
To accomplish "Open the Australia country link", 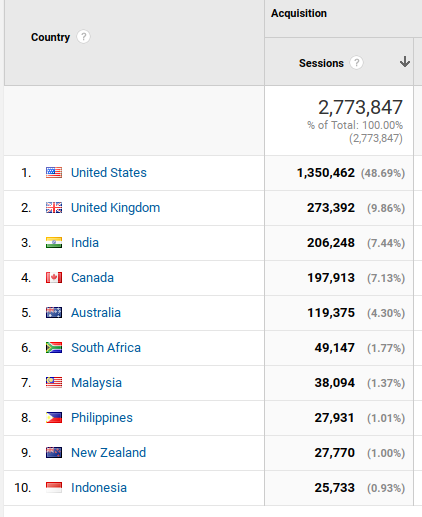I will click(96, 313).
